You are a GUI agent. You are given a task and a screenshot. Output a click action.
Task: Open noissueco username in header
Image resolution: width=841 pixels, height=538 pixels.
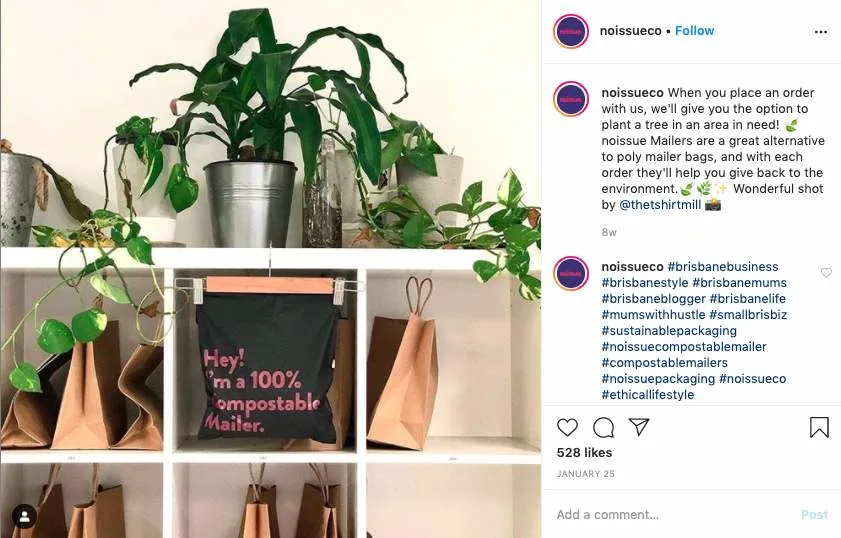(631, 31)
